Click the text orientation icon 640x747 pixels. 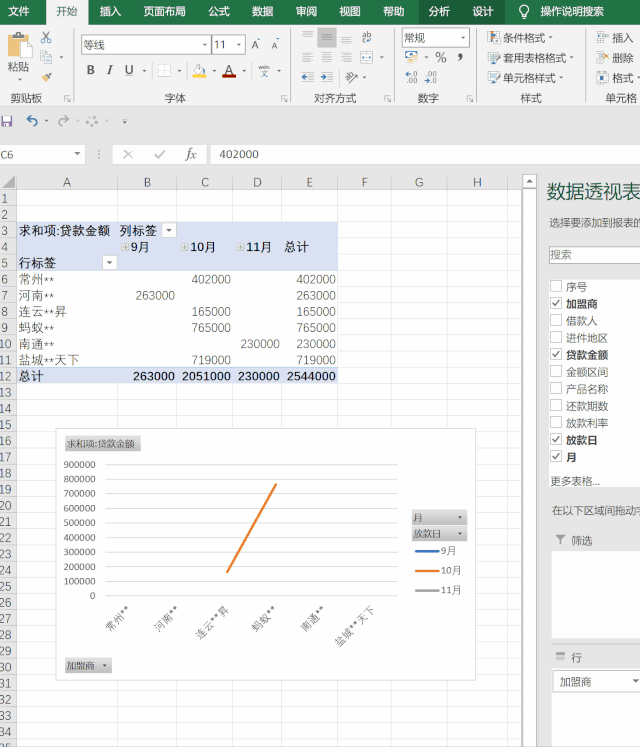(x=352, y=77)
